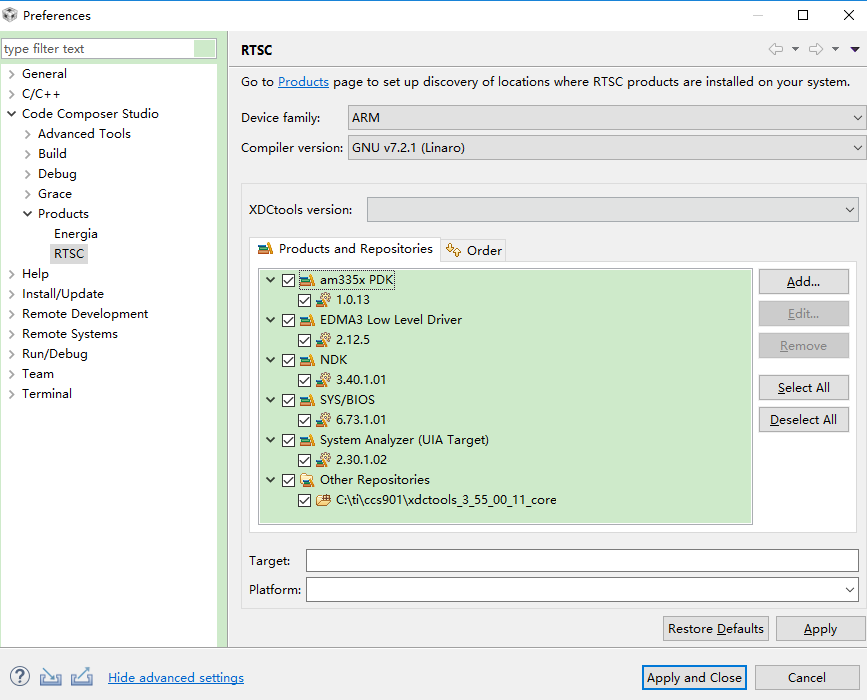
Task: Click the Apply and Close button
Action: (694, 677)
